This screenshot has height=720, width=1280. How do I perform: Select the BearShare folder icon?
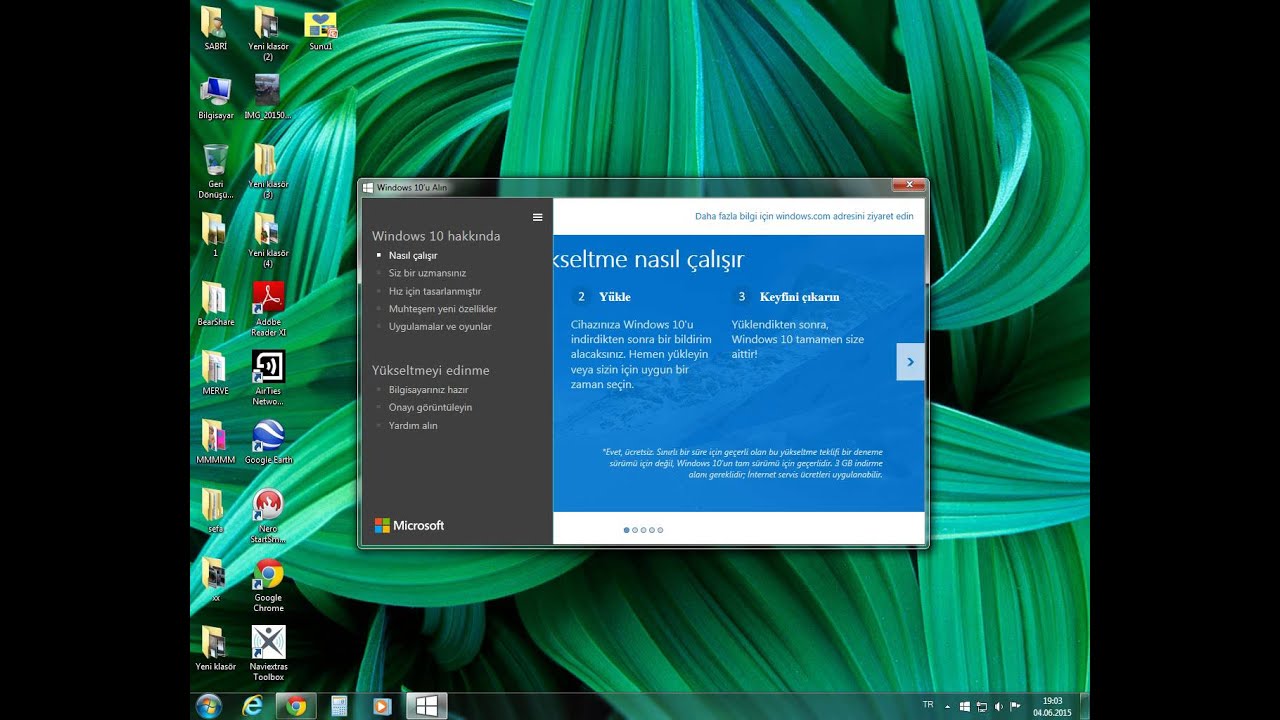tap(215, 305)
